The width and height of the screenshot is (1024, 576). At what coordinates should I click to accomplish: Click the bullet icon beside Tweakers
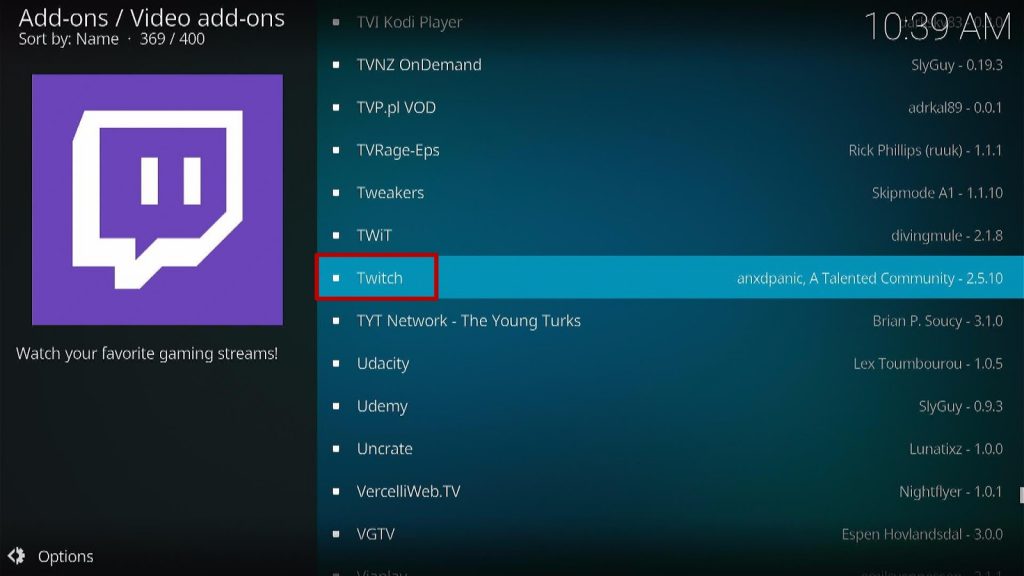(x=336, y=193)
